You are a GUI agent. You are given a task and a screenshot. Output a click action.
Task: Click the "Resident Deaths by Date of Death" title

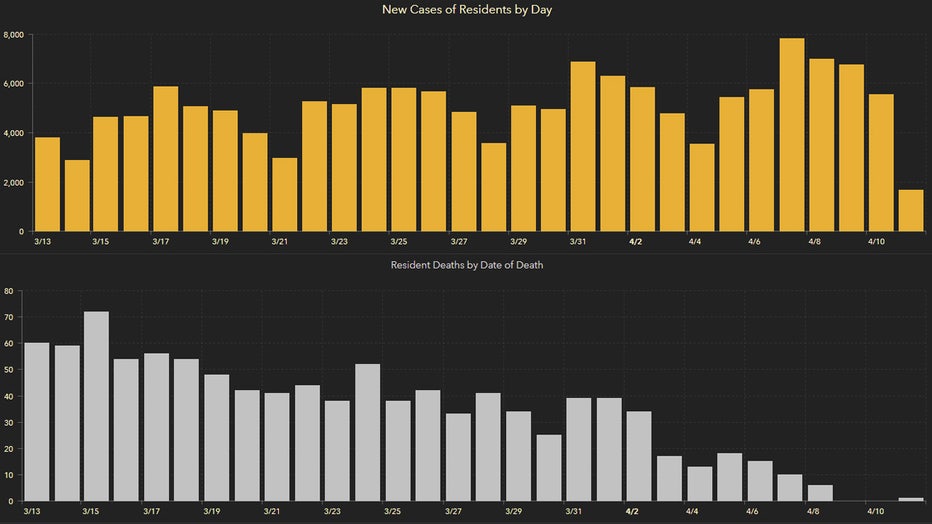click(x=466, y=265)
